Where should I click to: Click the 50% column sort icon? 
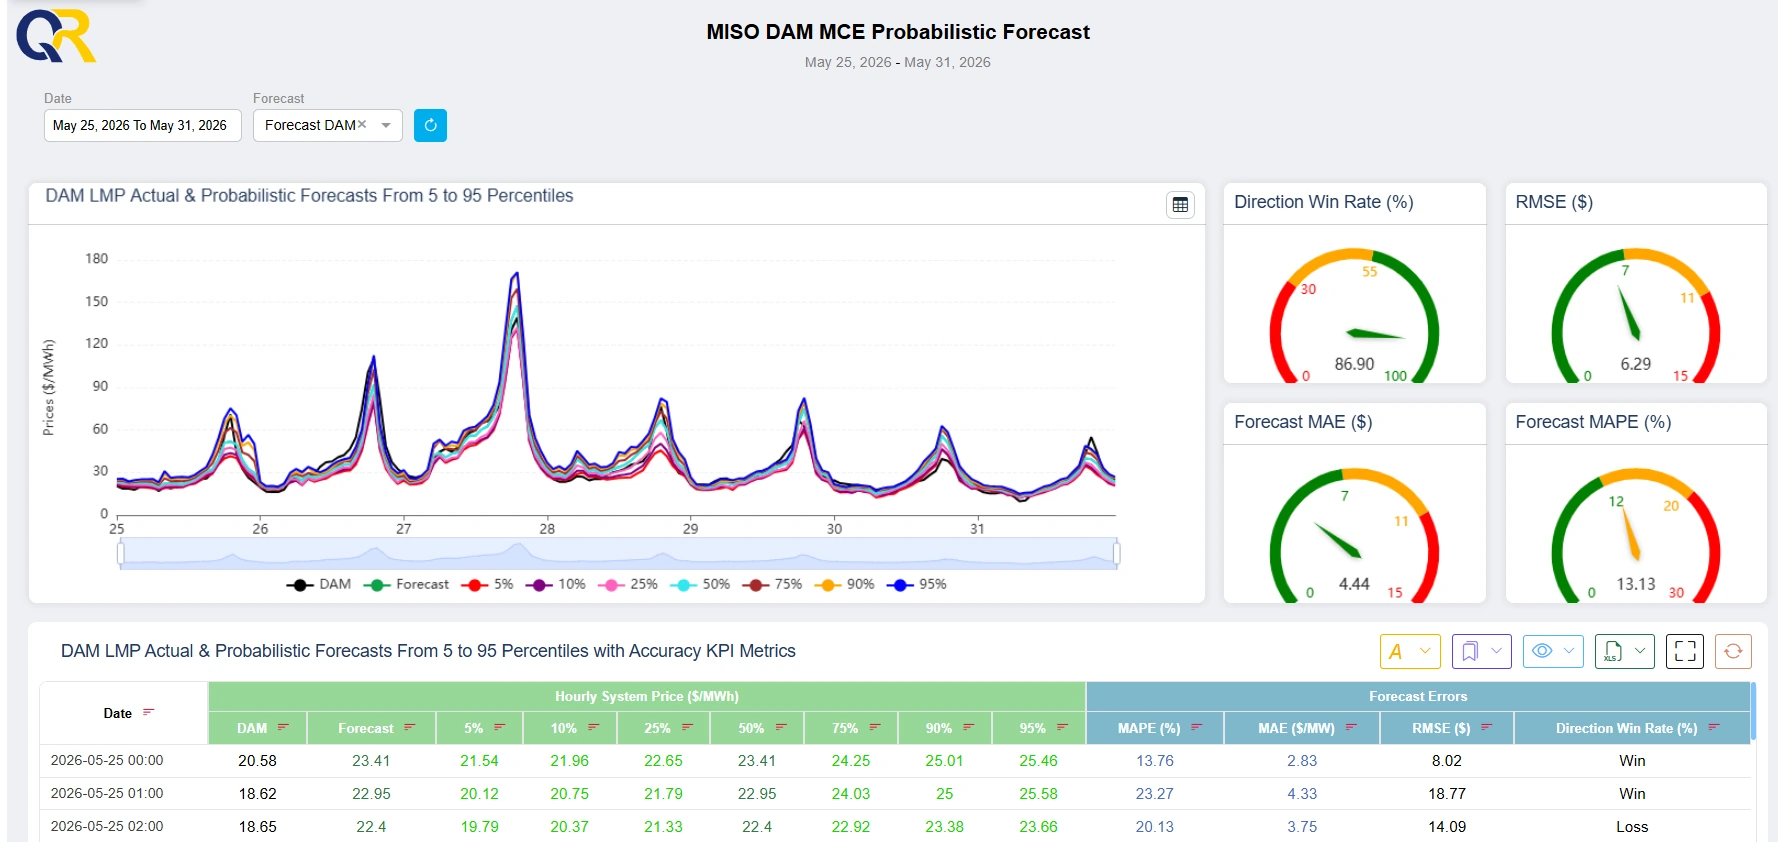pos(781,727)
